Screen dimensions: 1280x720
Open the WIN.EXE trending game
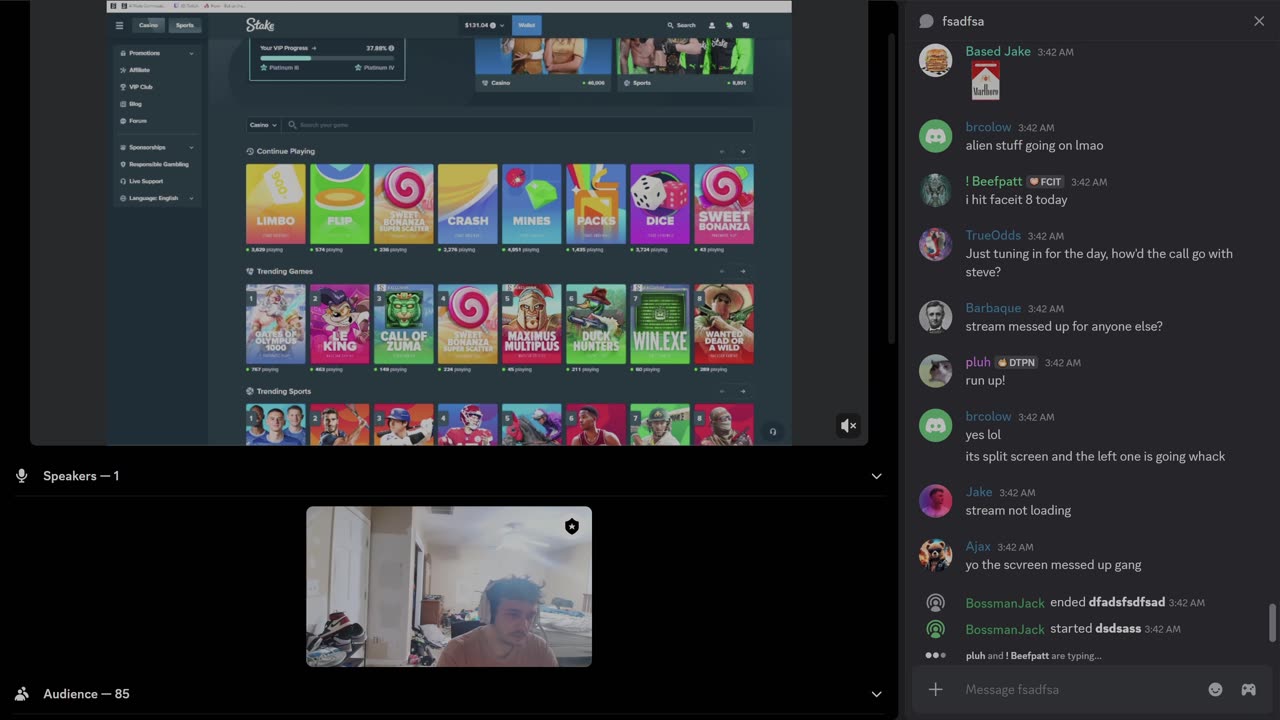659,324
